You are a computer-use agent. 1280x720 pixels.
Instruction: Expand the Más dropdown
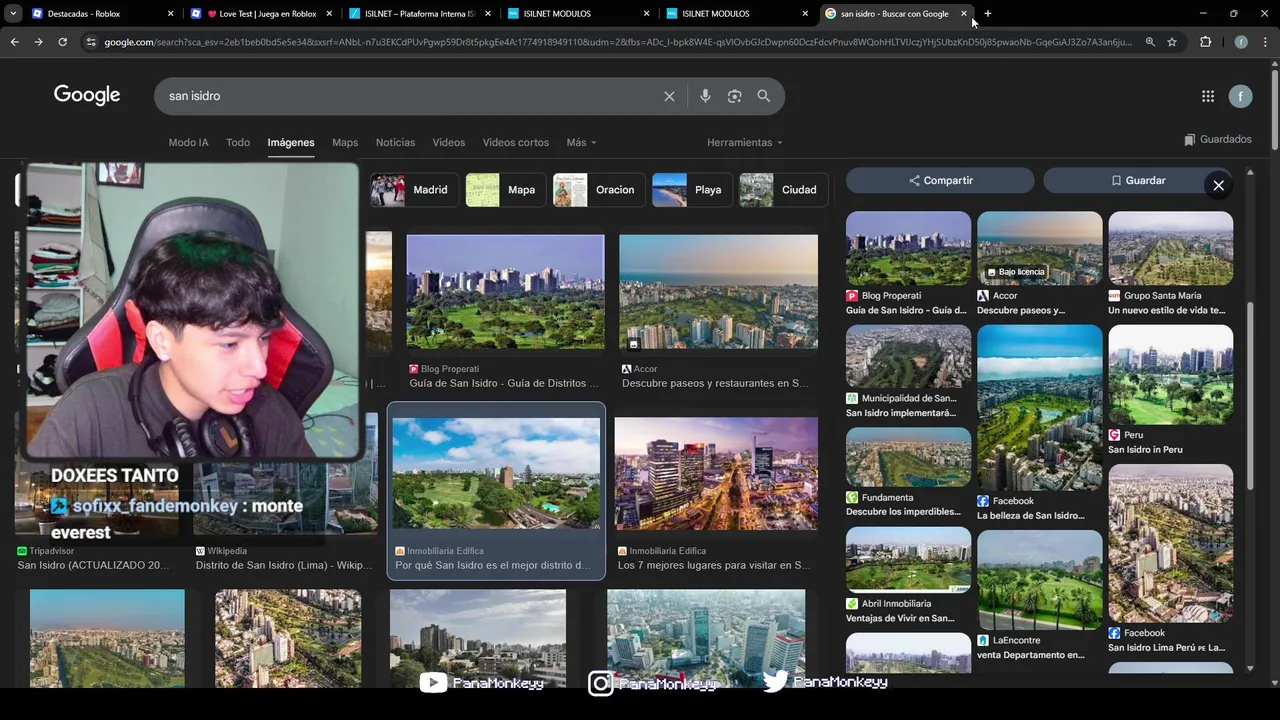tap(581, 142)
